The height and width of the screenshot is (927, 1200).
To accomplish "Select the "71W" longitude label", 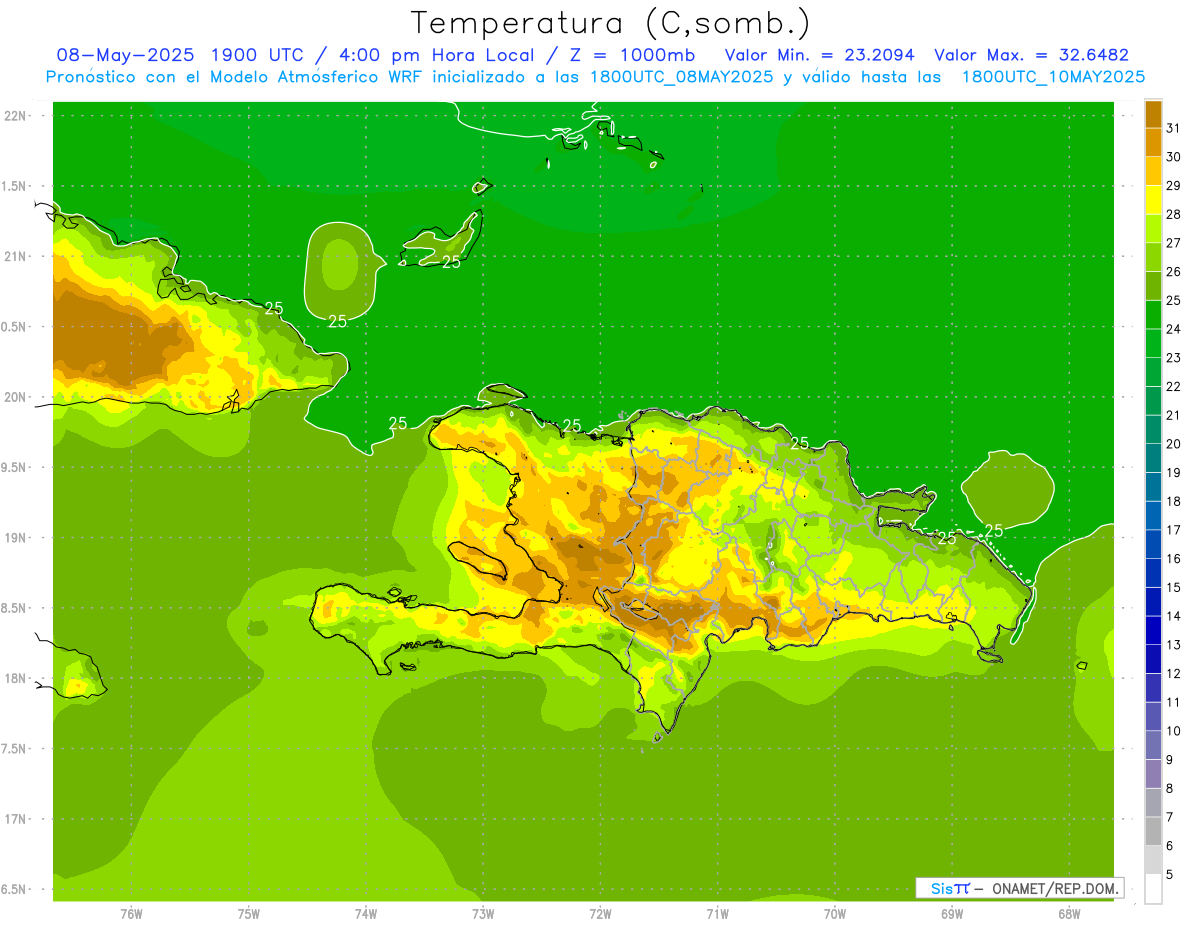I will coord(717,914).
